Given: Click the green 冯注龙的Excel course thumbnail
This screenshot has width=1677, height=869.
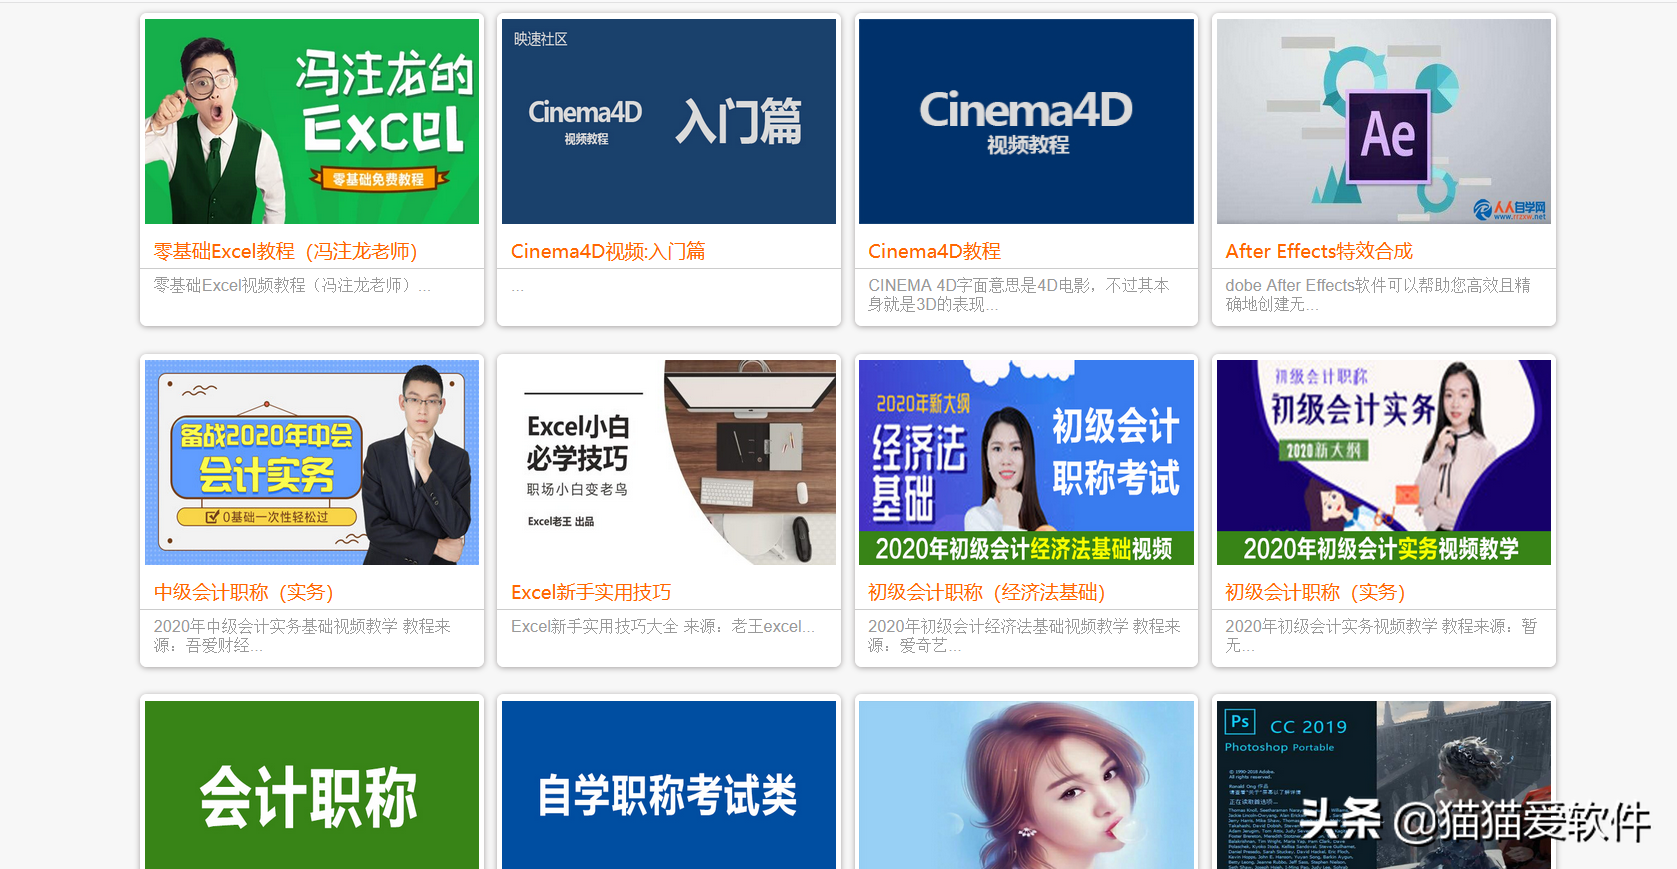Looking at the screenshot, I should click(312, 121).
